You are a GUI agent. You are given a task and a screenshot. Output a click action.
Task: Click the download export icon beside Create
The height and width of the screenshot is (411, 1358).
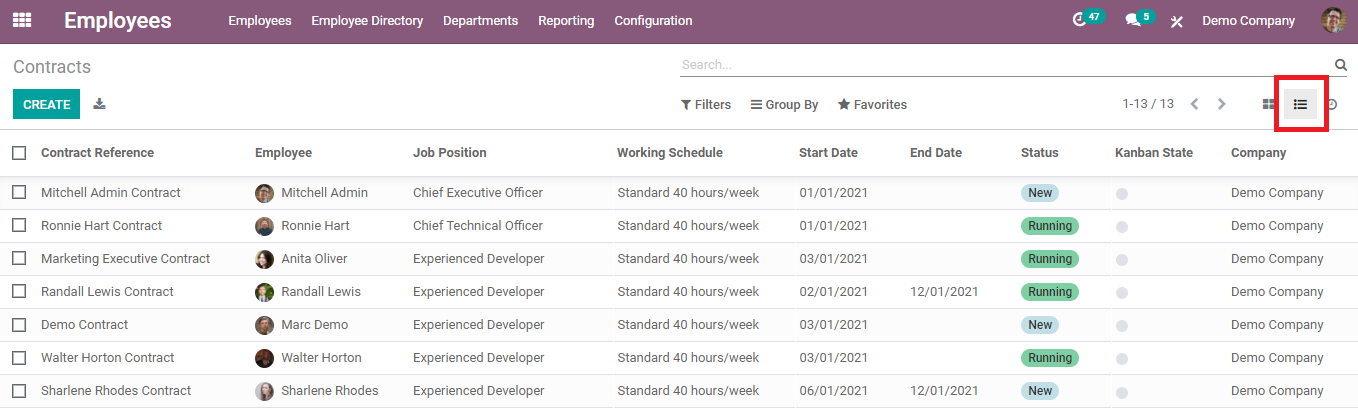pos(100,104)
